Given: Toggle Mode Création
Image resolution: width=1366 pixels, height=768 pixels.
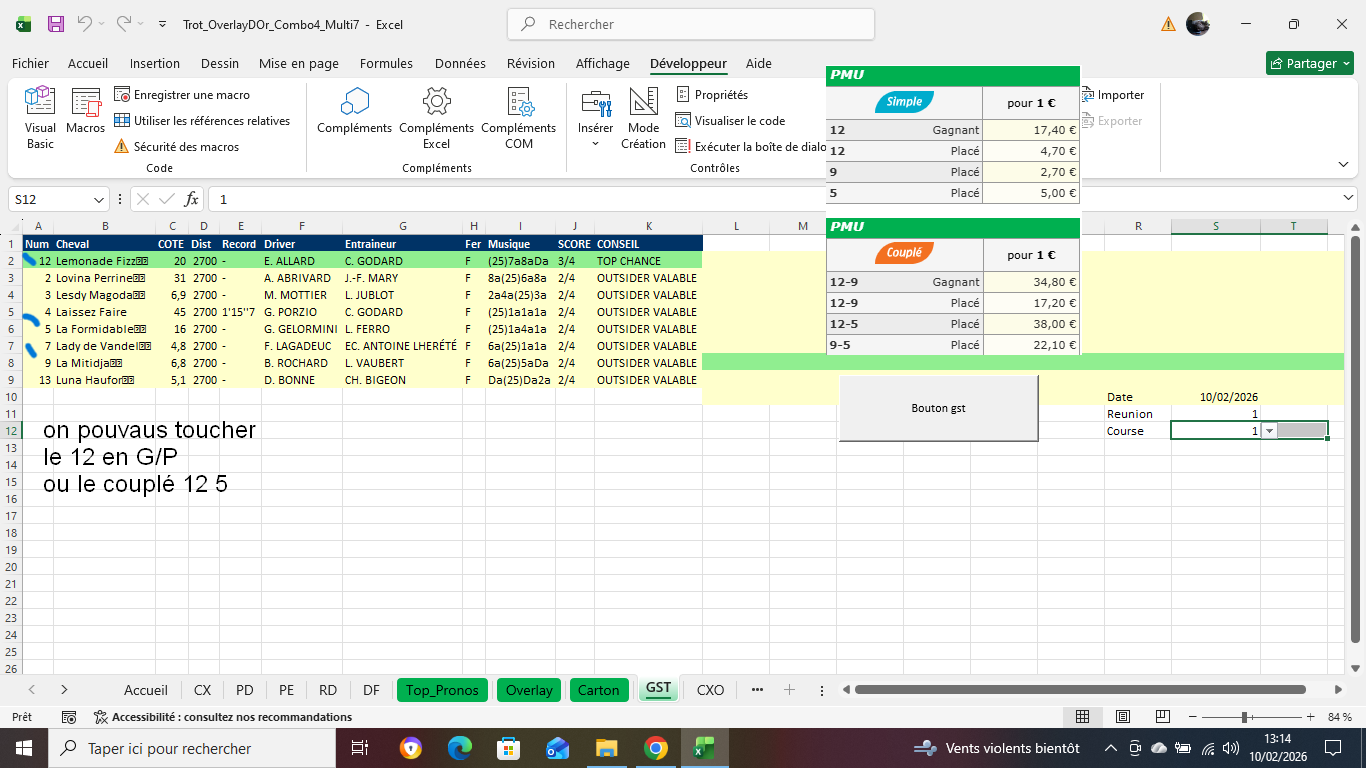Looking at the screenshot, I should click(643, 118).
